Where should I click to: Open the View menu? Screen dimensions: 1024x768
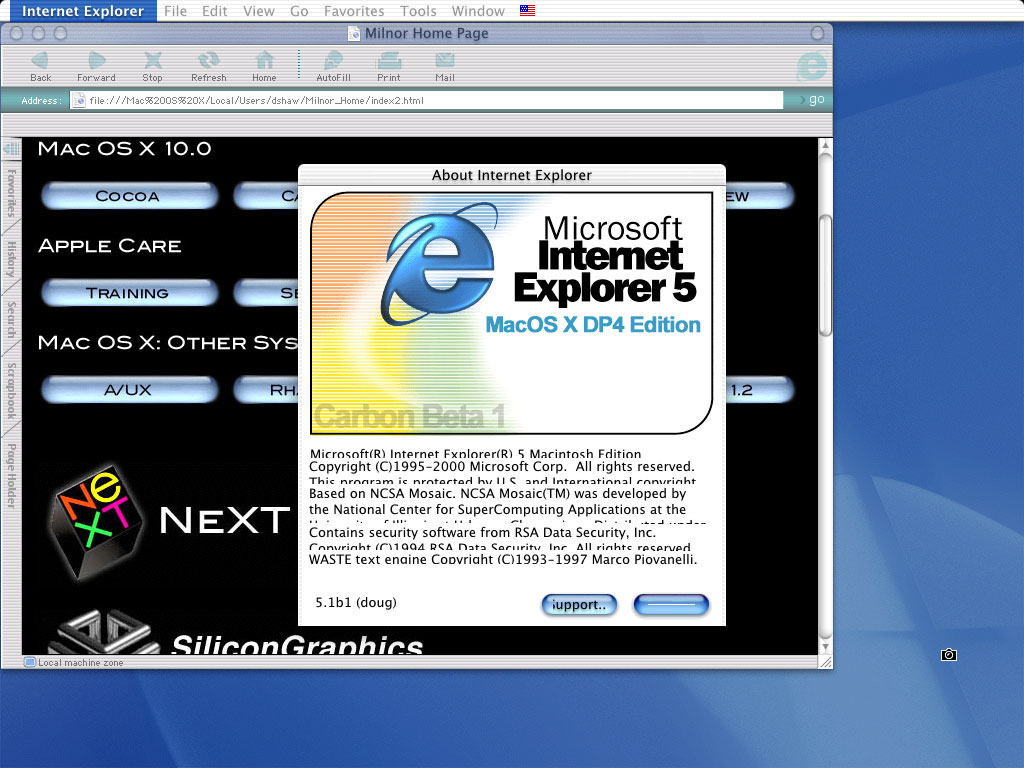259,11
